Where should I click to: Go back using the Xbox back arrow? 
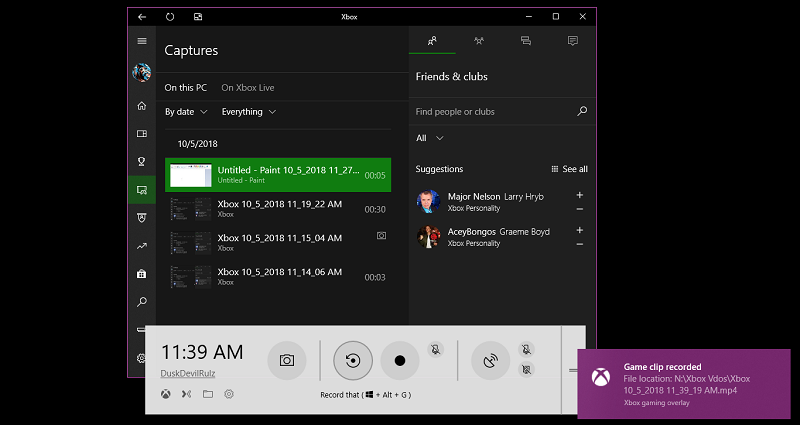coord(142,17)
